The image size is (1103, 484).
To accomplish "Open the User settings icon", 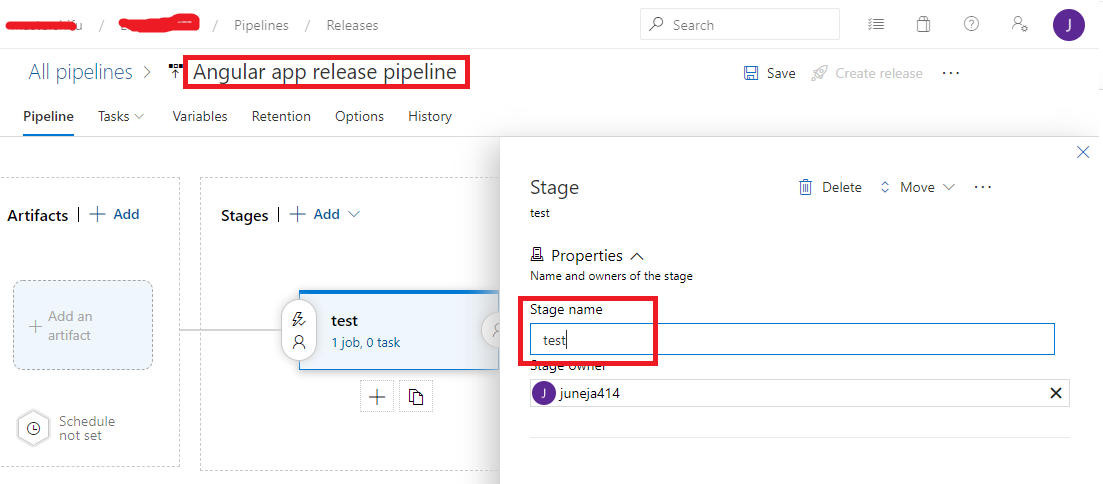I will 1019,24.
